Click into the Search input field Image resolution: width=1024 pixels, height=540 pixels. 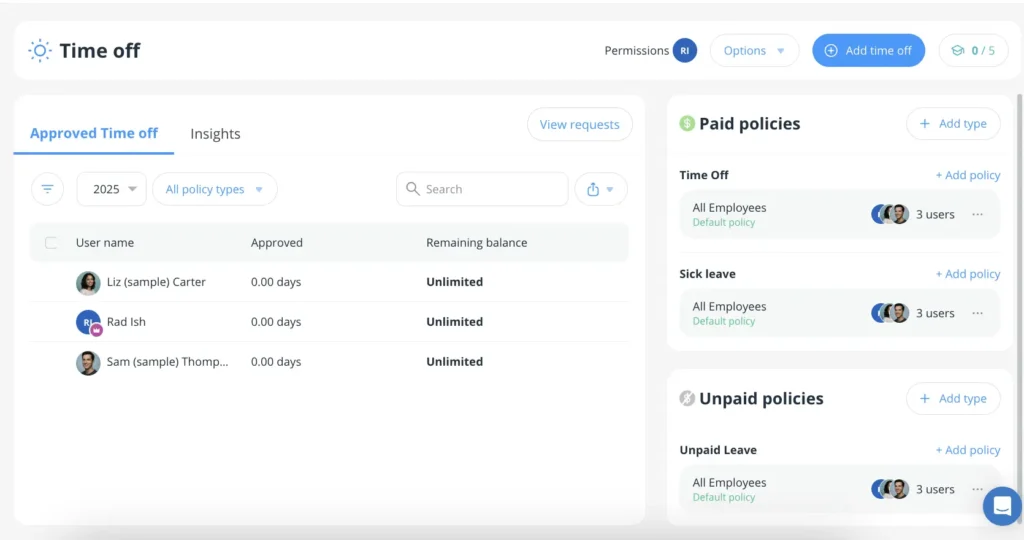490,189
